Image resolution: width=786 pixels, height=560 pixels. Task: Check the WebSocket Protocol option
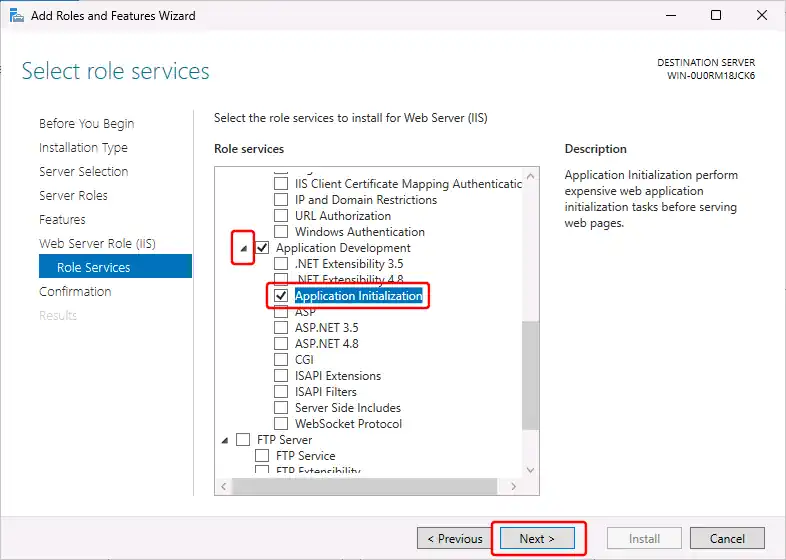pyautogui.click(x=281, y=424)
